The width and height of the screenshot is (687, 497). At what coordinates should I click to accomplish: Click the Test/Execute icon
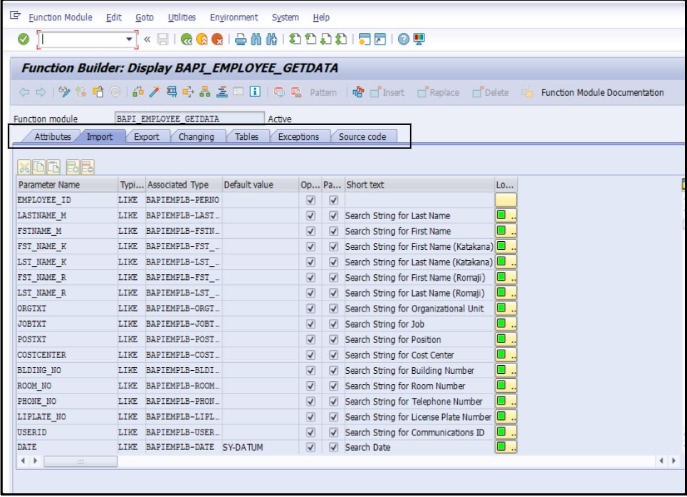171,92
